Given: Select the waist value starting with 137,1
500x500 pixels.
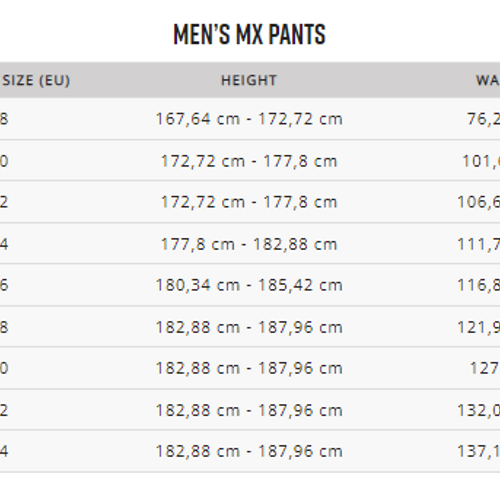Looking at the screenshot, I should [479, 451].
